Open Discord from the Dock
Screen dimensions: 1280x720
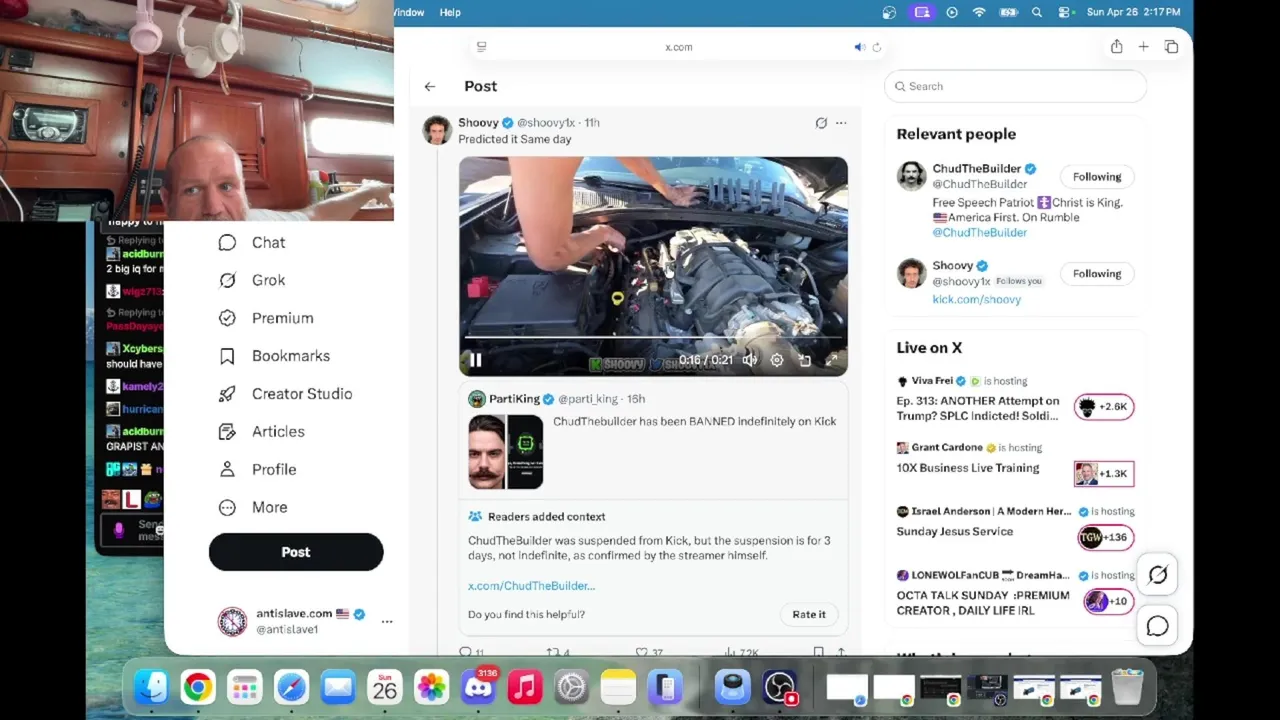[478, 687]
